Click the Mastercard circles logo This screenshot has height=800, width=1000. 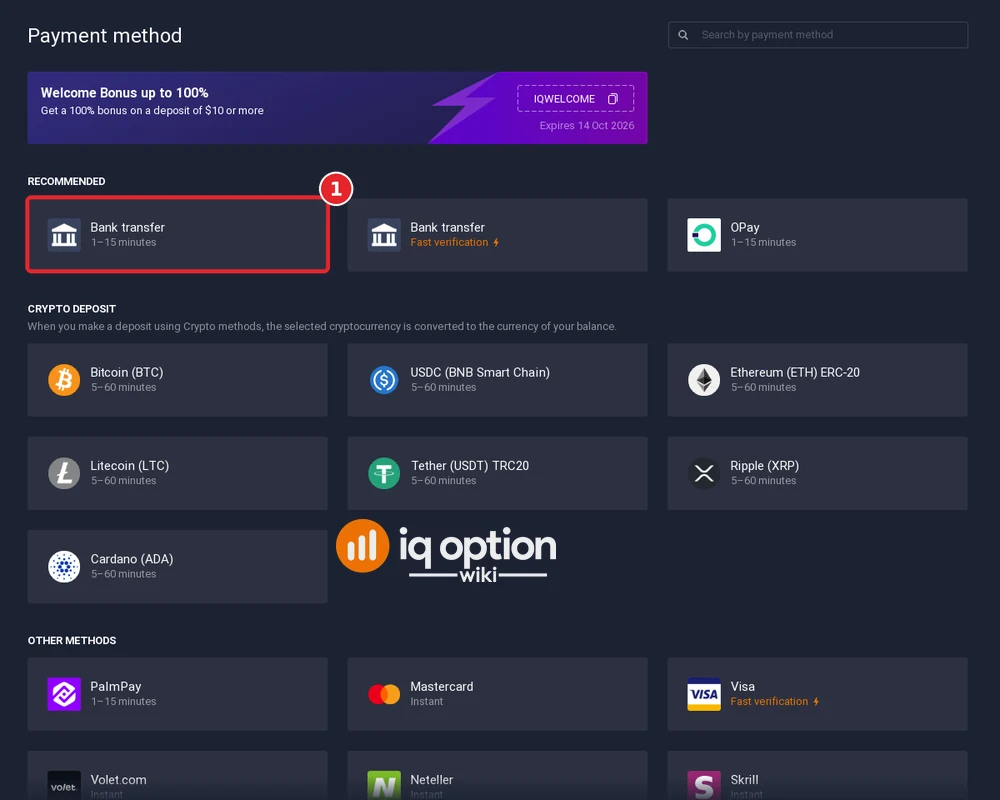coord(384,694)
